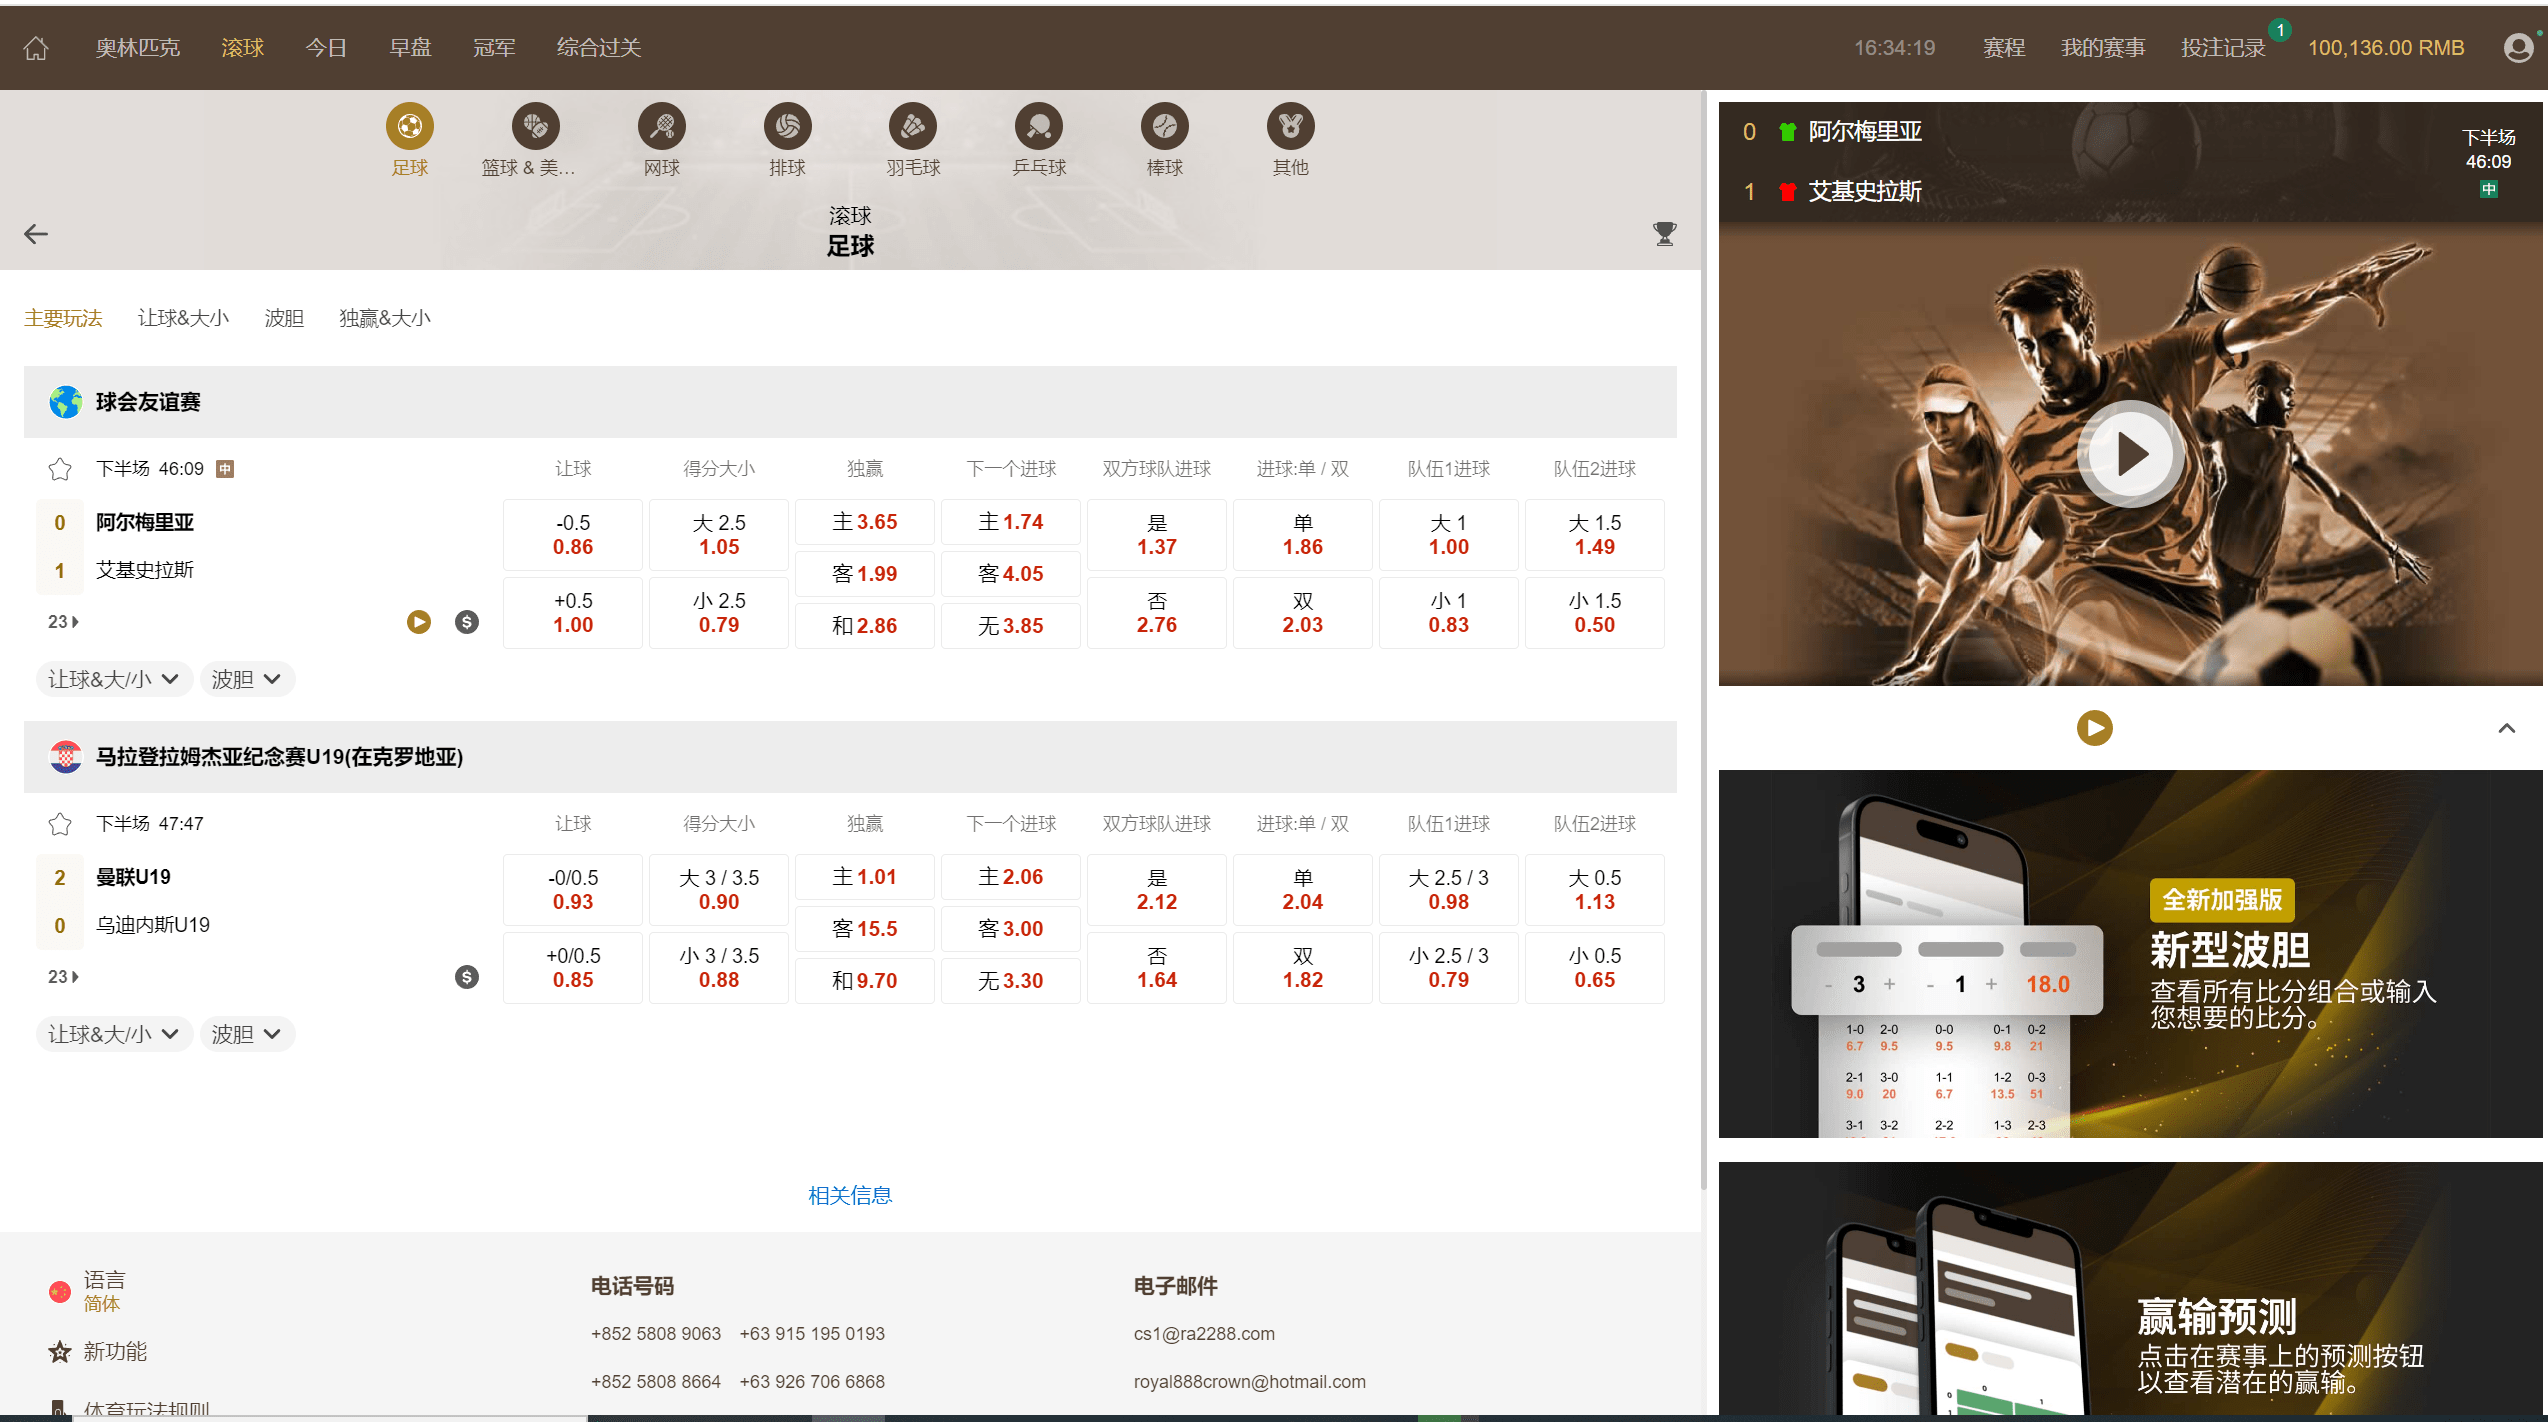Expand 让球&大/小 dropdown under Albania match

click(x=113, y=679)
